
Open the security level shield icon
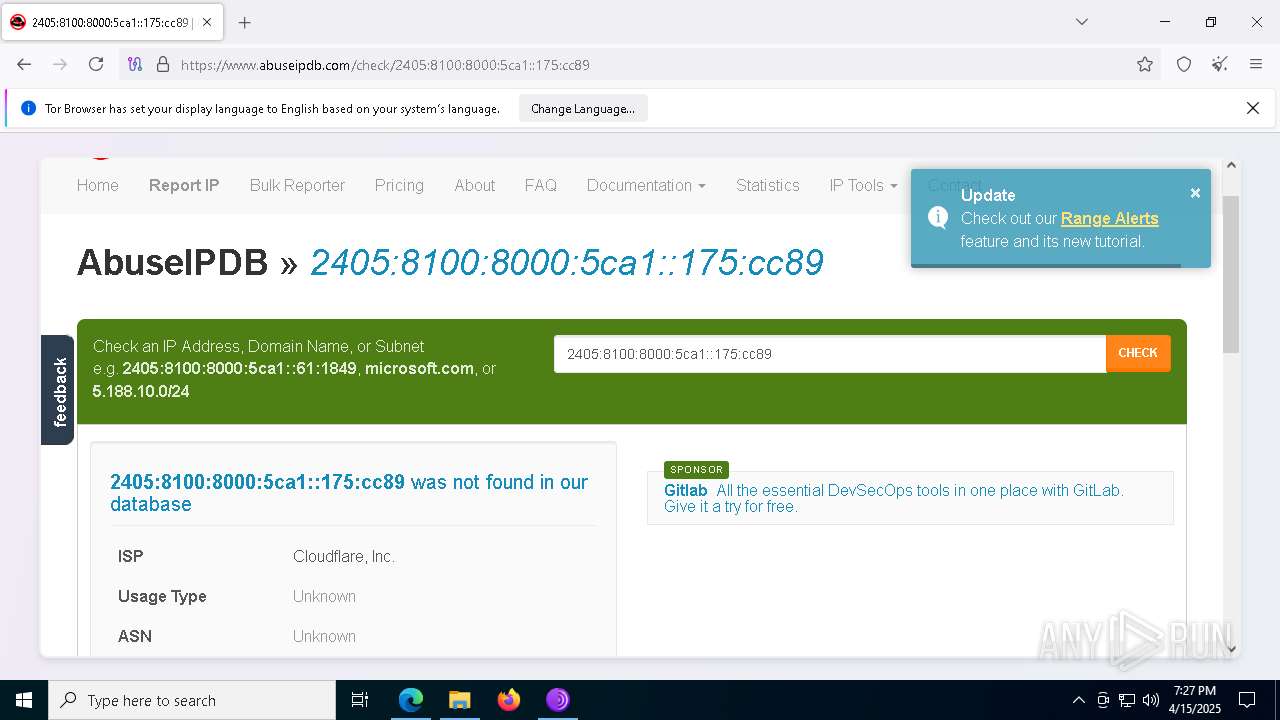[1184, 64]
